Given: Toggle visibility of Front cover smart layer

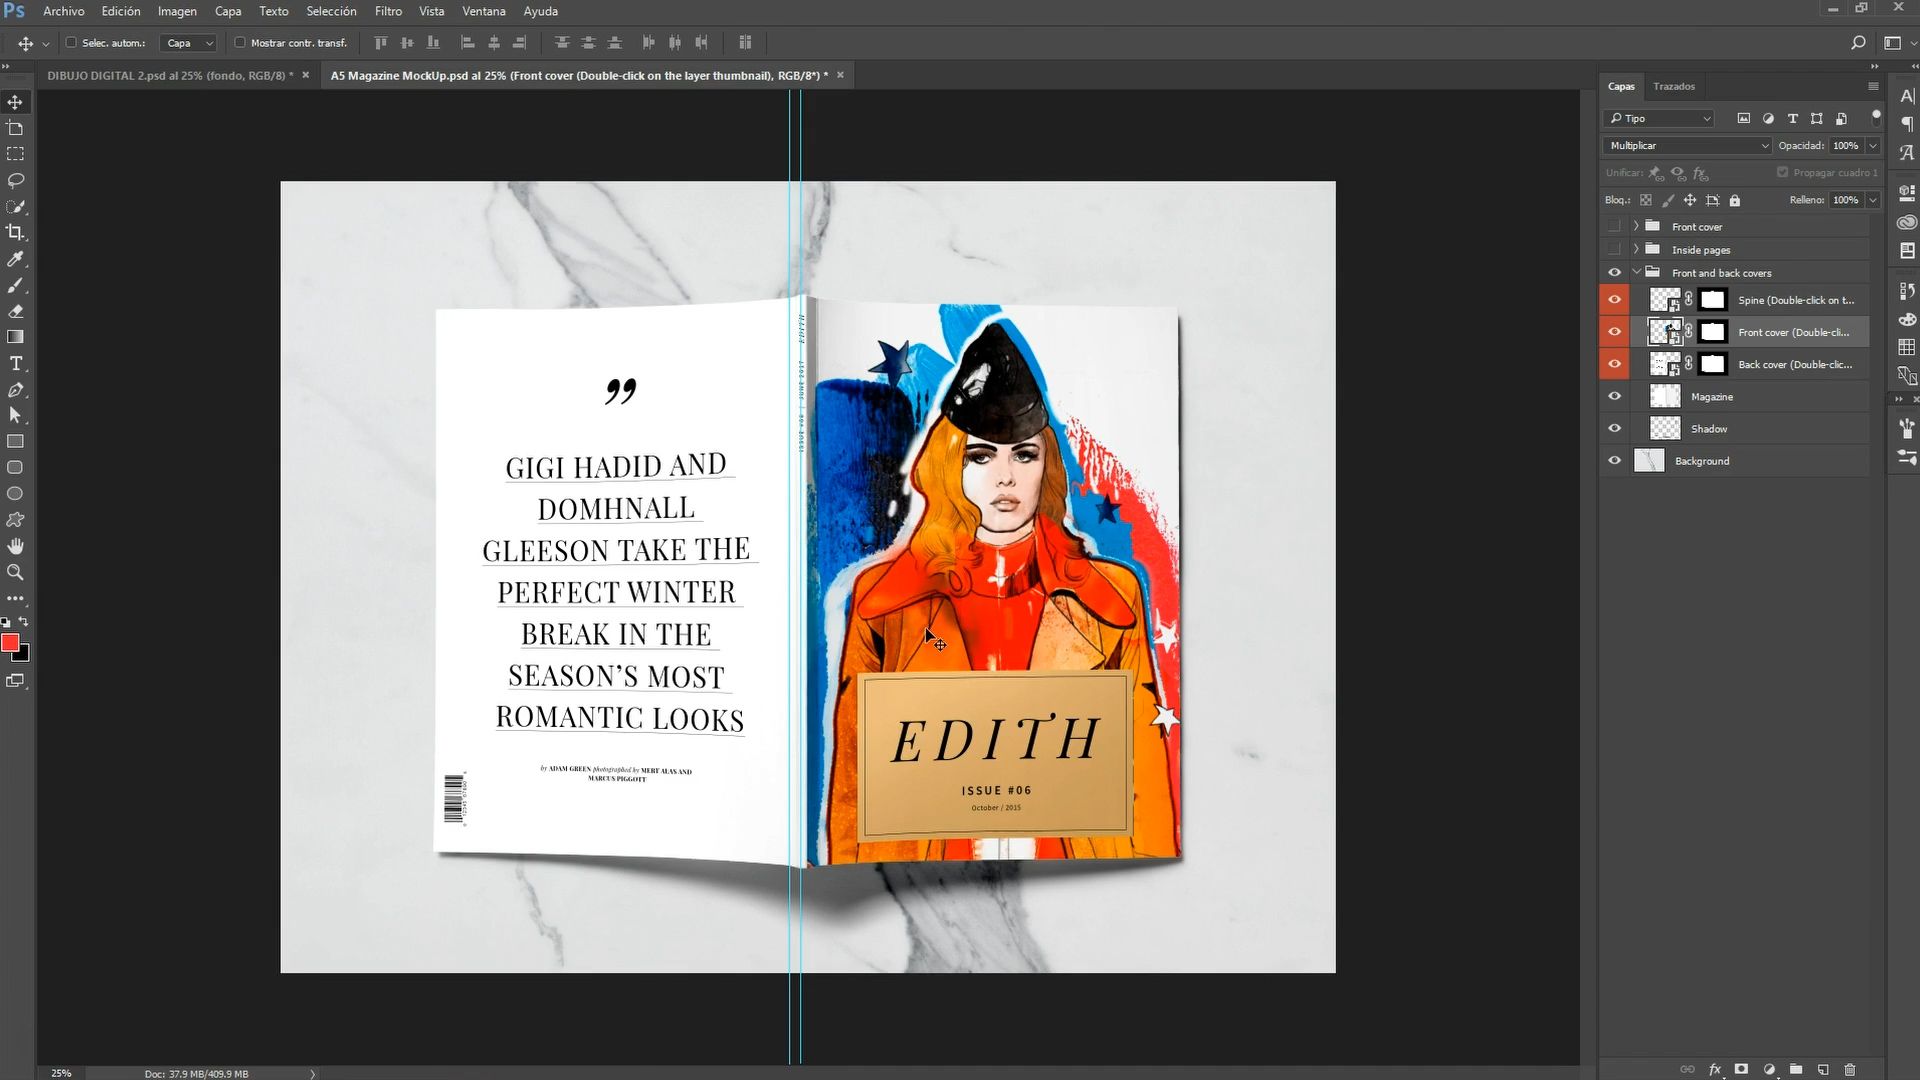Looking at the screenshot, I should pos(1614,332).
